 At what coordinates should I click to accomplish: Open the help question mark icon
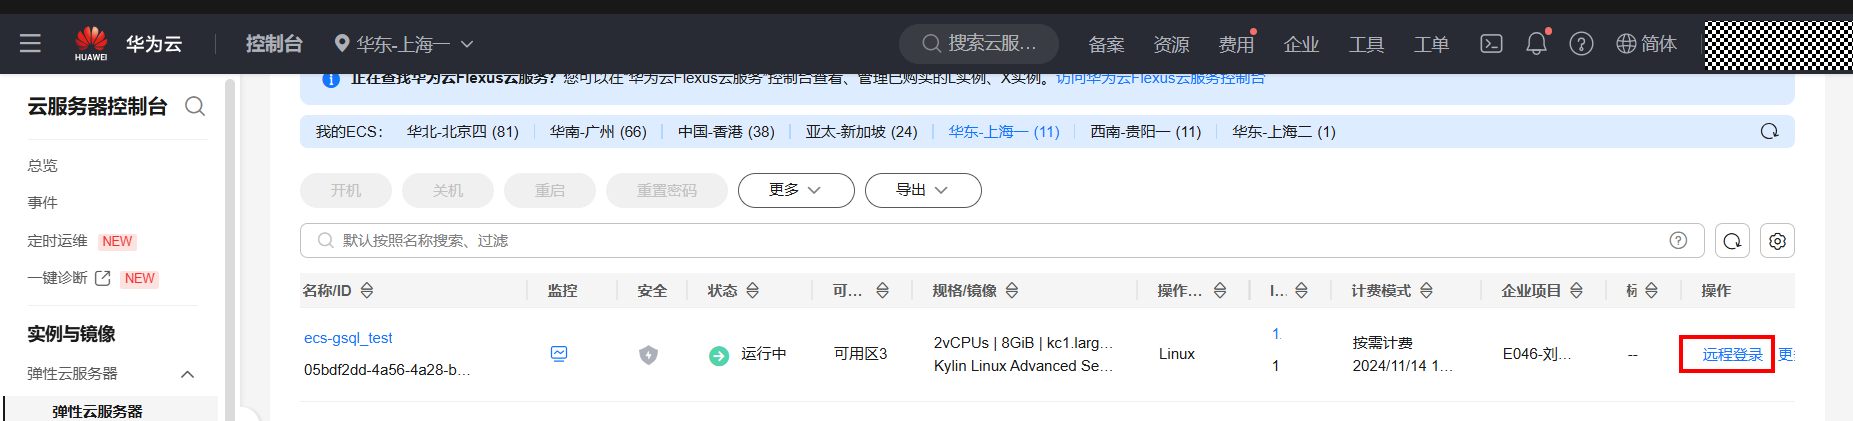pyautogui.click(x=1581, y=44)
